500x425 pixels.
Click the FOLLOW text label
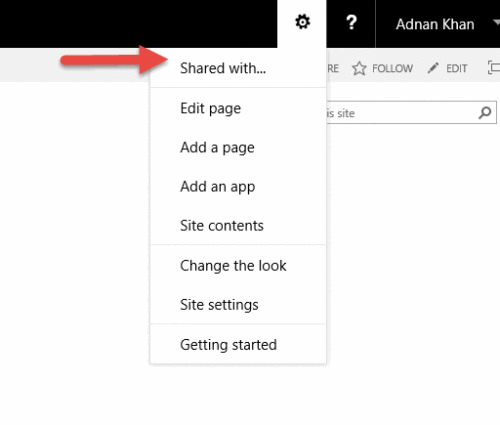[392, 68]
